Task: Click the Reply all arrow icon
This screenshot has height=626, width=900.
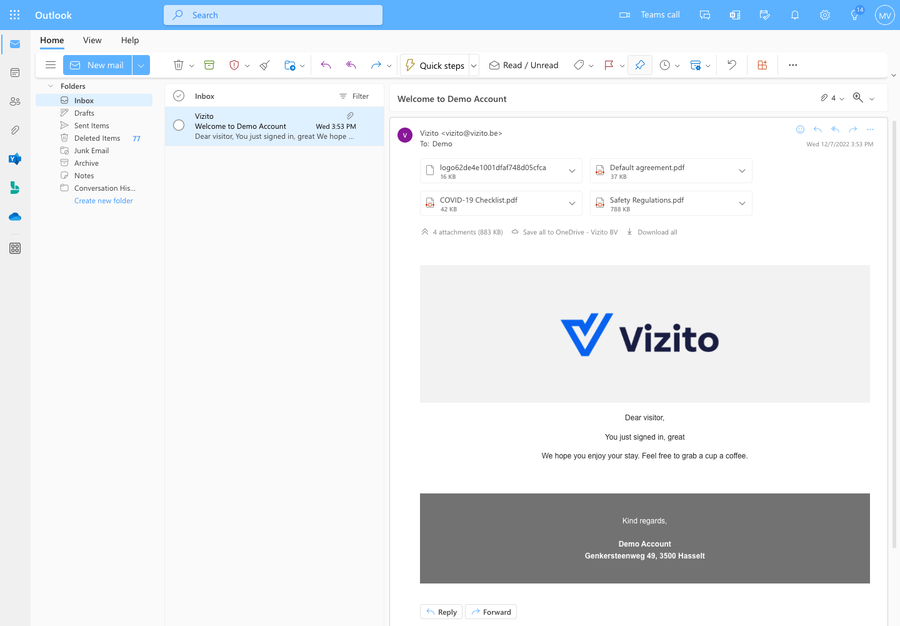Action: (x=351, y=64)
